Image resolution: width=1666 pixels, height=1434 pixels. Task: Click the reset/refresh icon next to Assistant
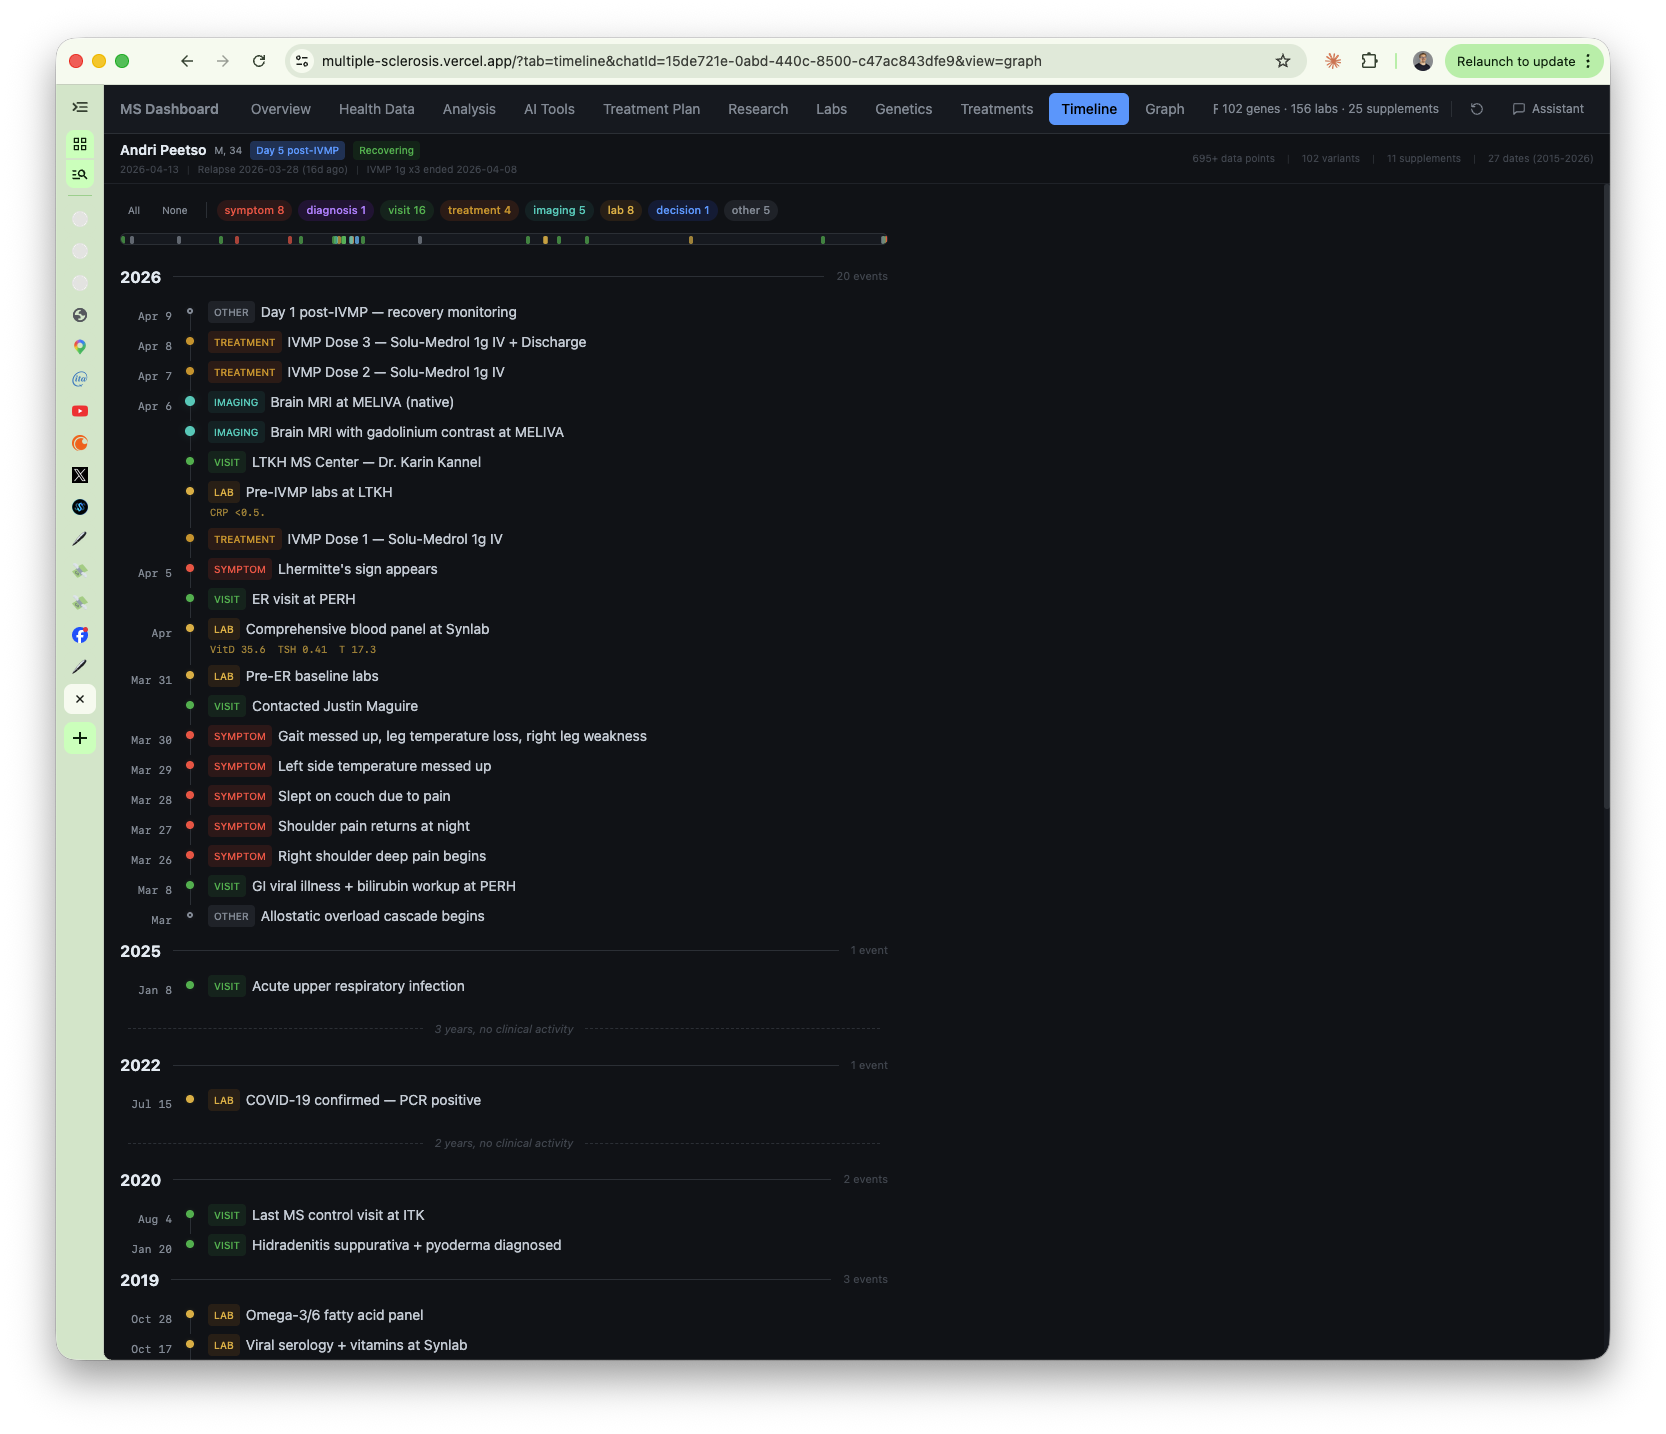[1476, 109]
